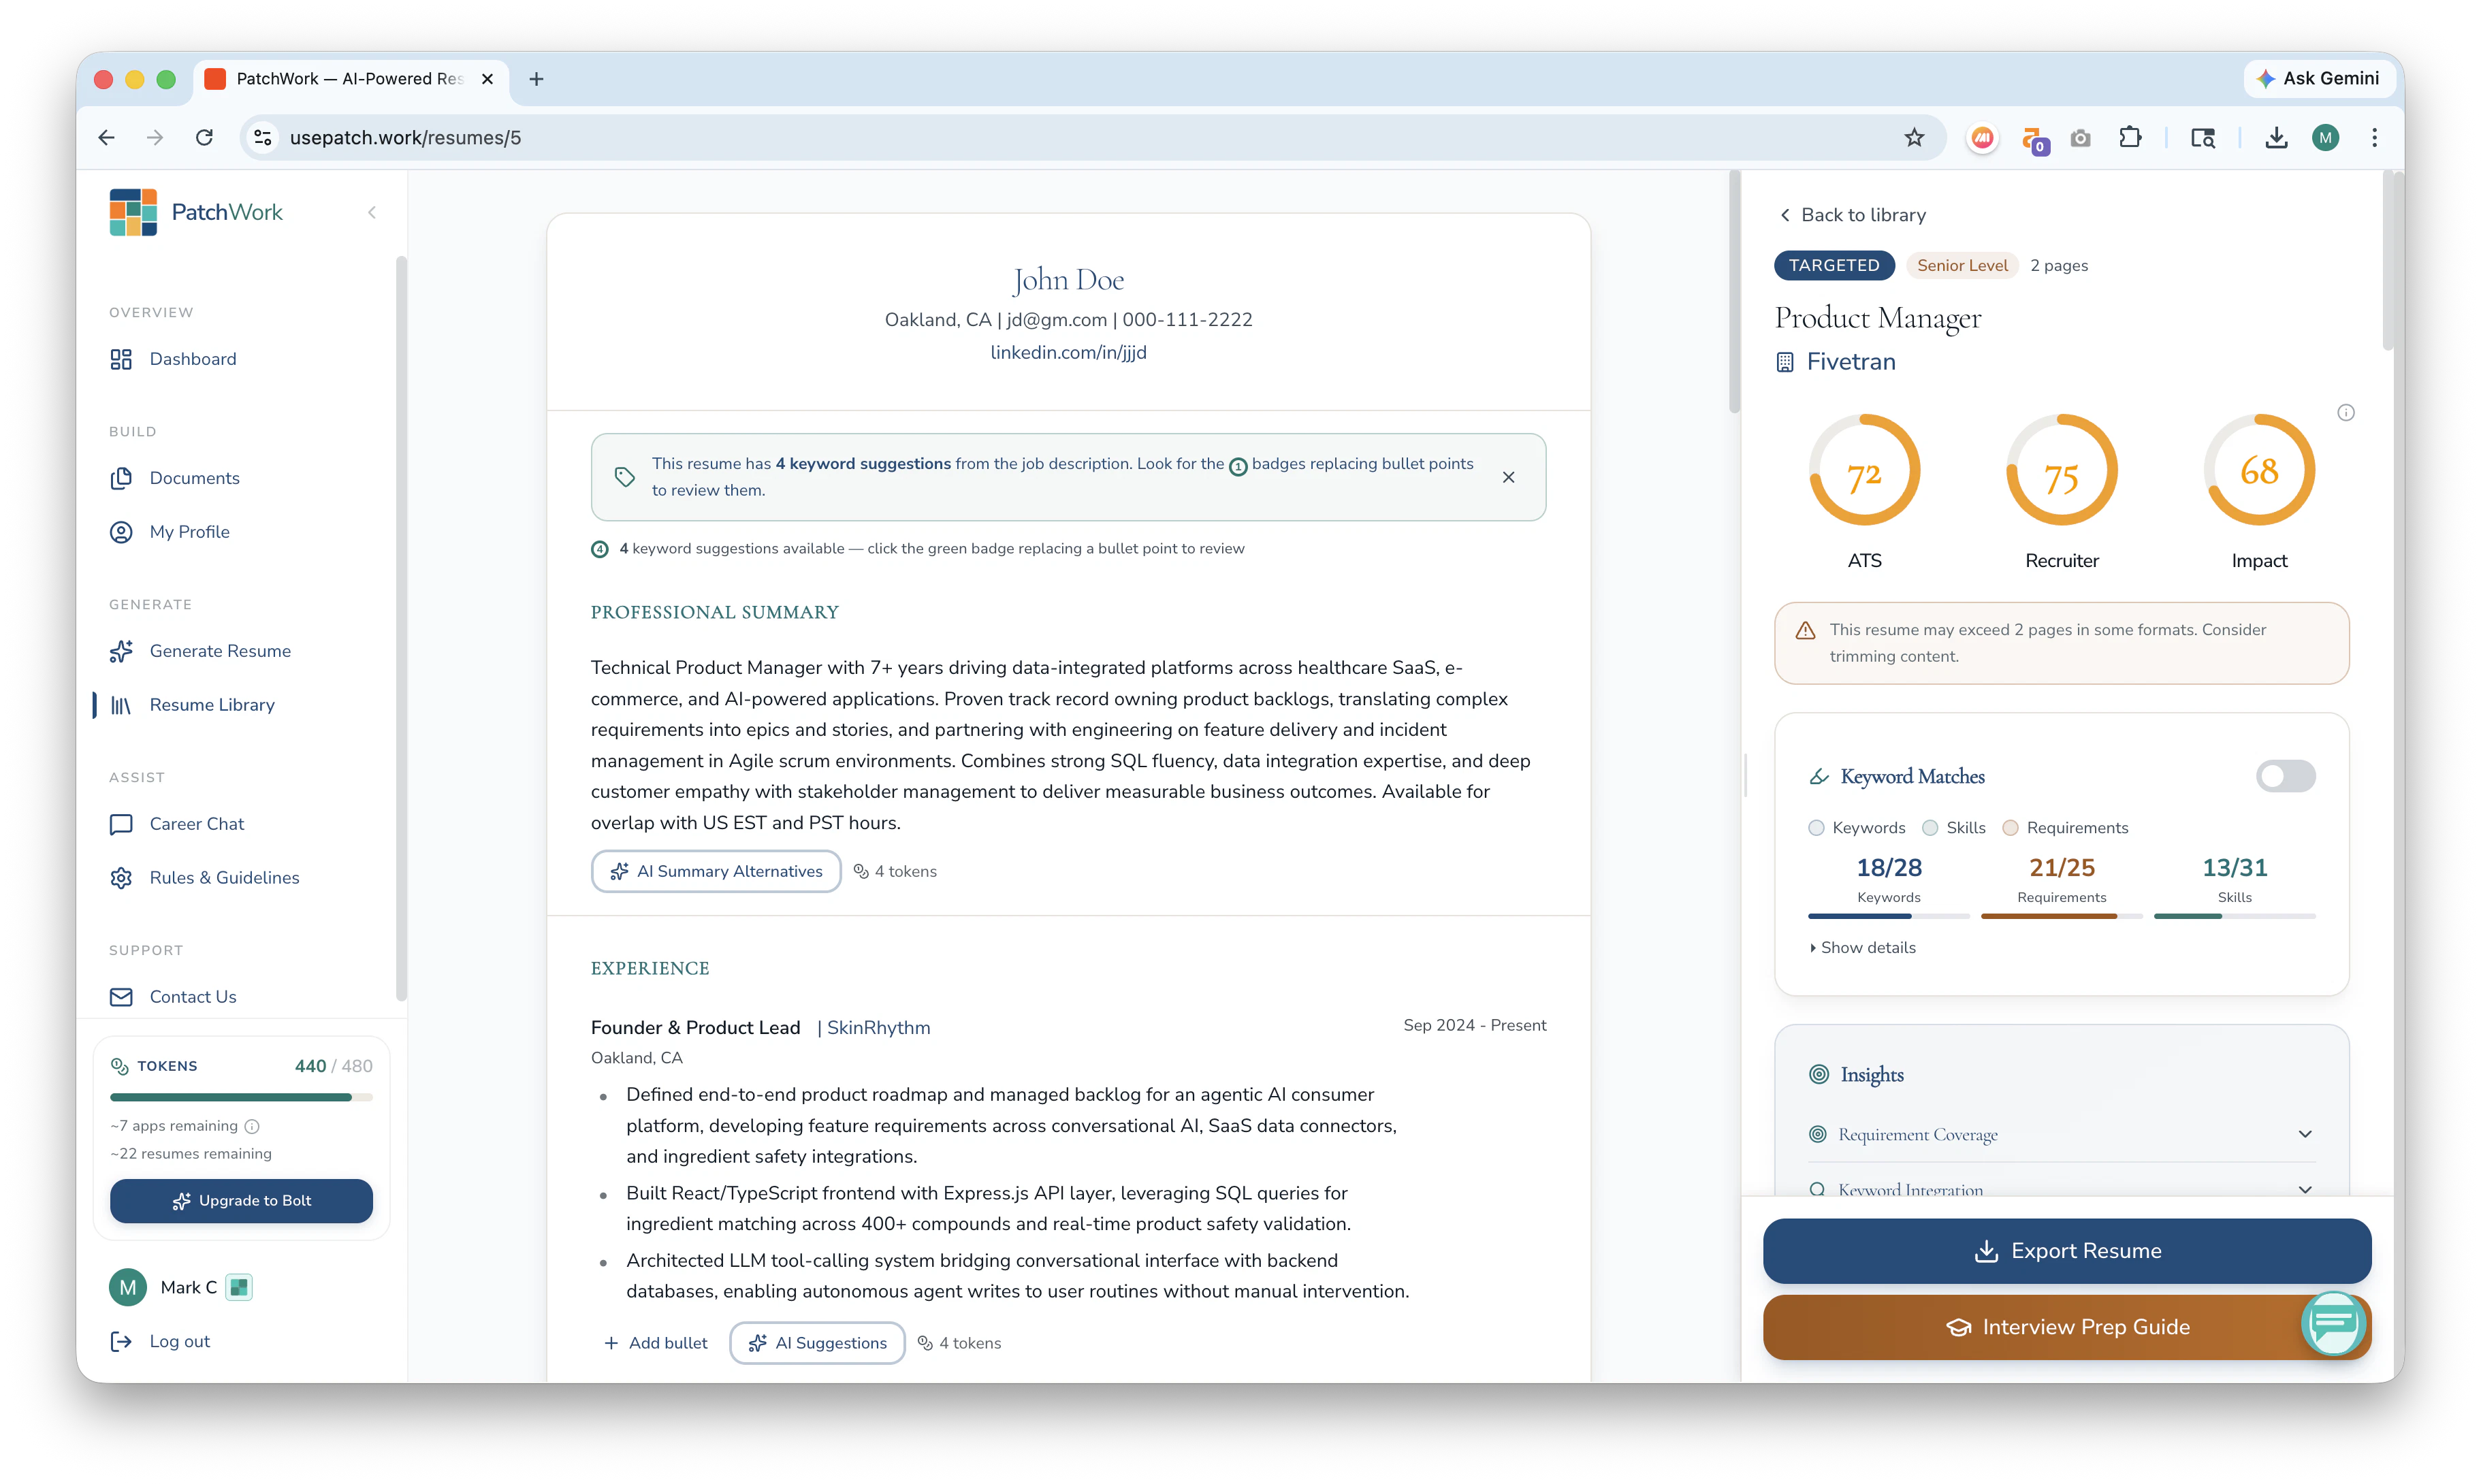Bookmark page with star icon
This screenshot has width=2481, height=1484.
pos(1913,138)
